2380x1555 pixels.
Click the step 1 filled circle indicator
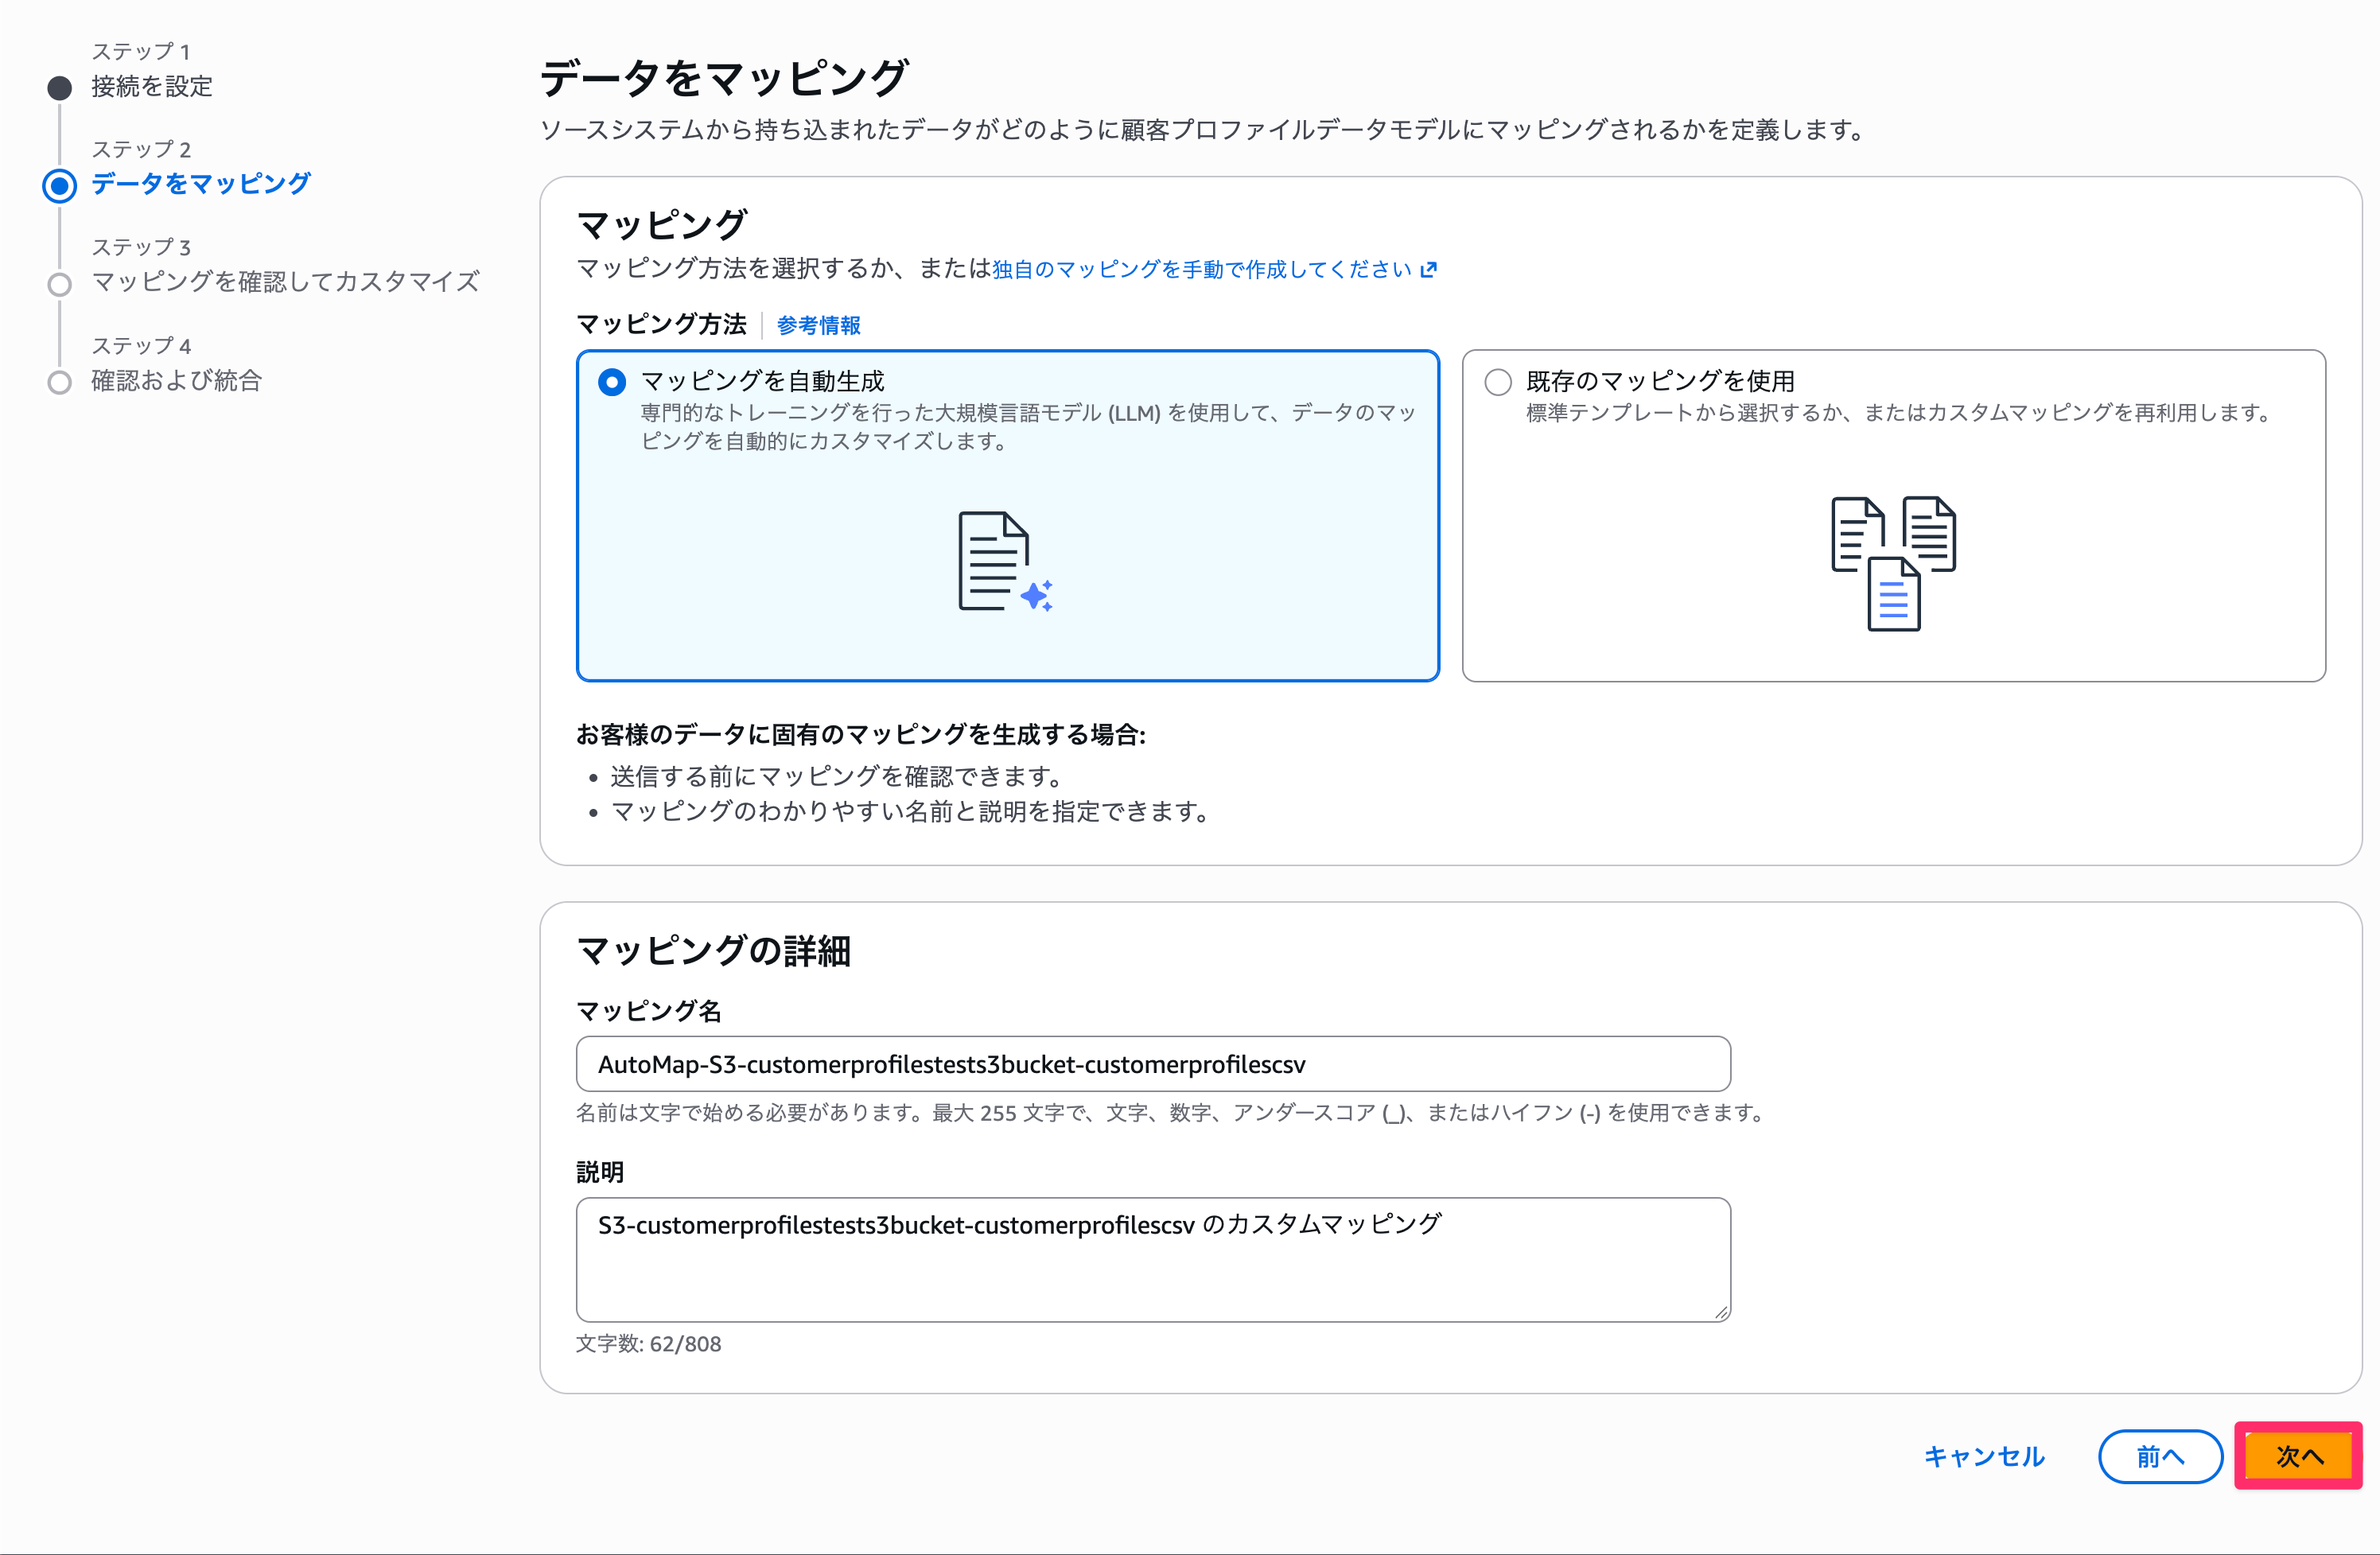coord(60,88)
